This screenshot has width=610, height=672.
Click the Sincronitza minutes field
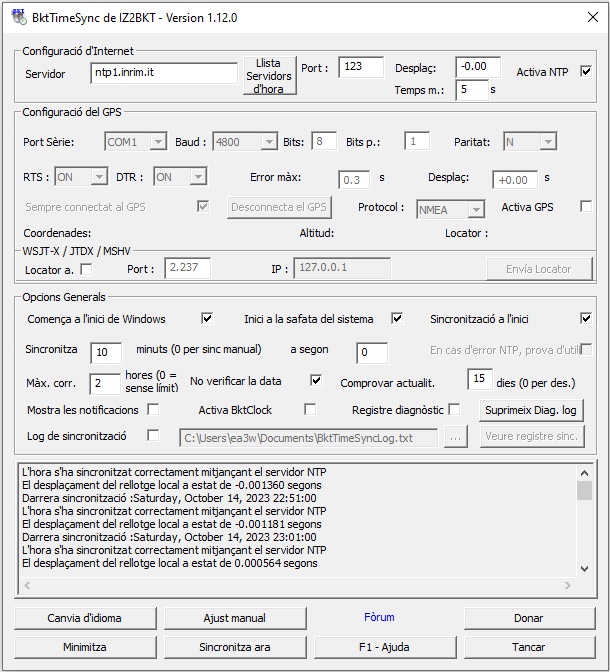[x=106, y=353]
